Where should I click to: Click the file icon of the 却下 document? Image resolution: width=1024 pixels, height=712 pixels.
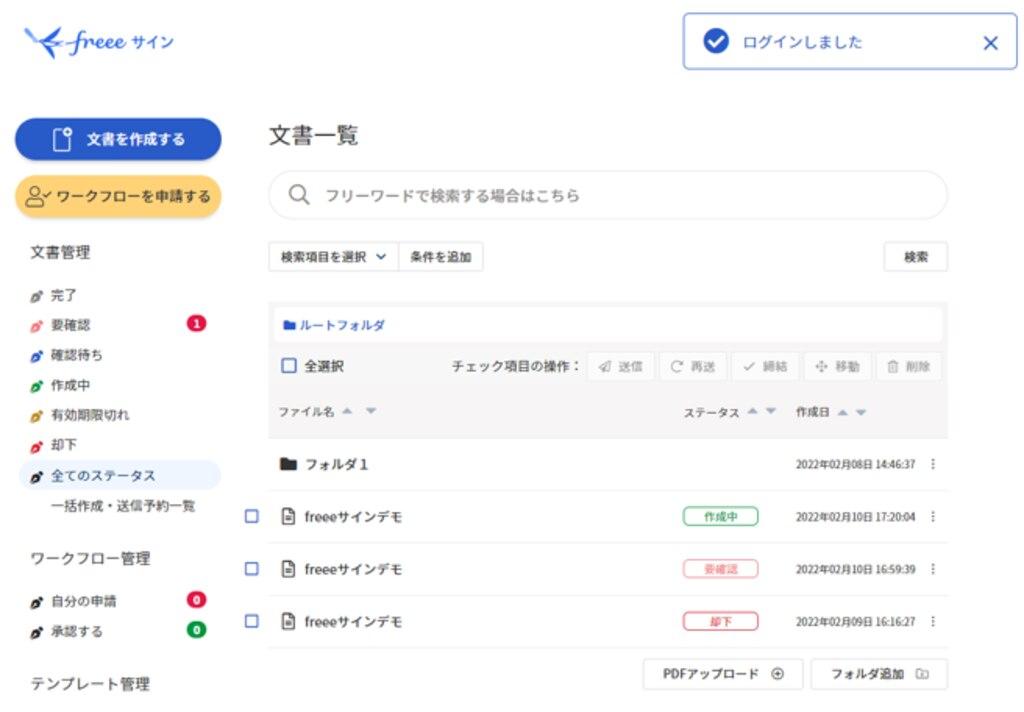[x=288, y=621]
